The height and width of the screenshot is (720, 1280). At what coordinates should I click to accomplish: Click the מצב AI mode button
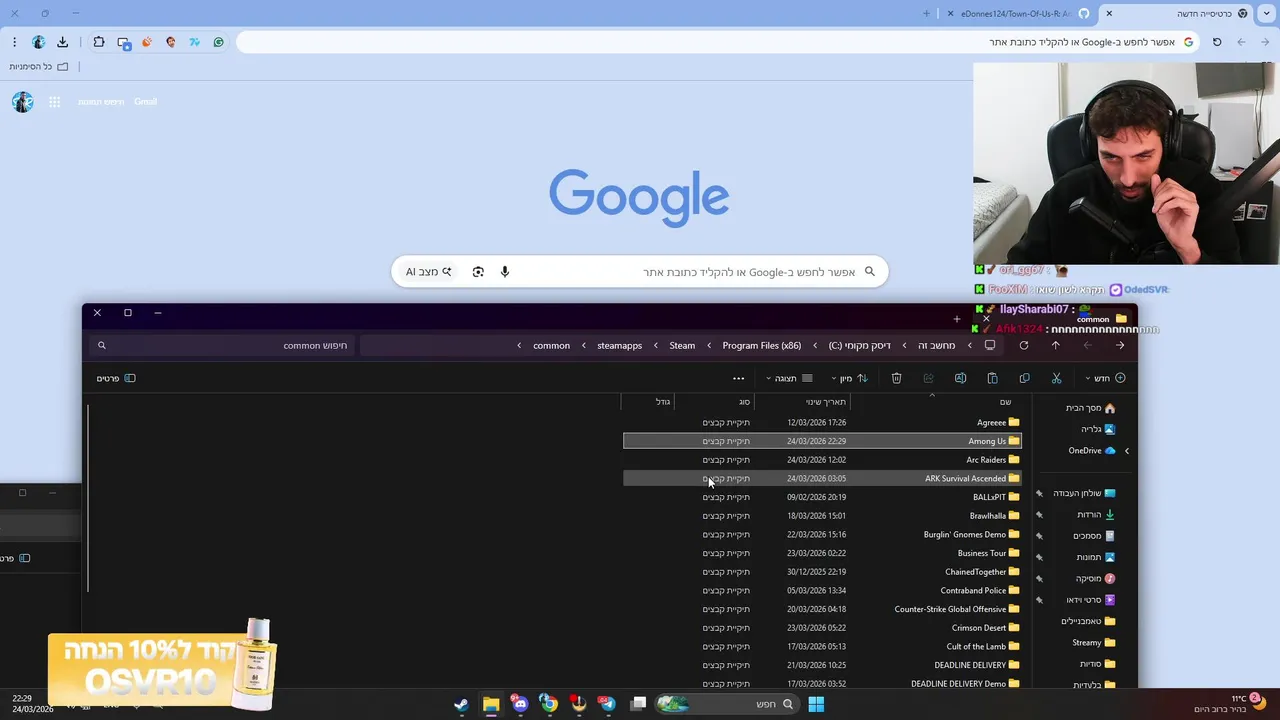pos(428,272)
